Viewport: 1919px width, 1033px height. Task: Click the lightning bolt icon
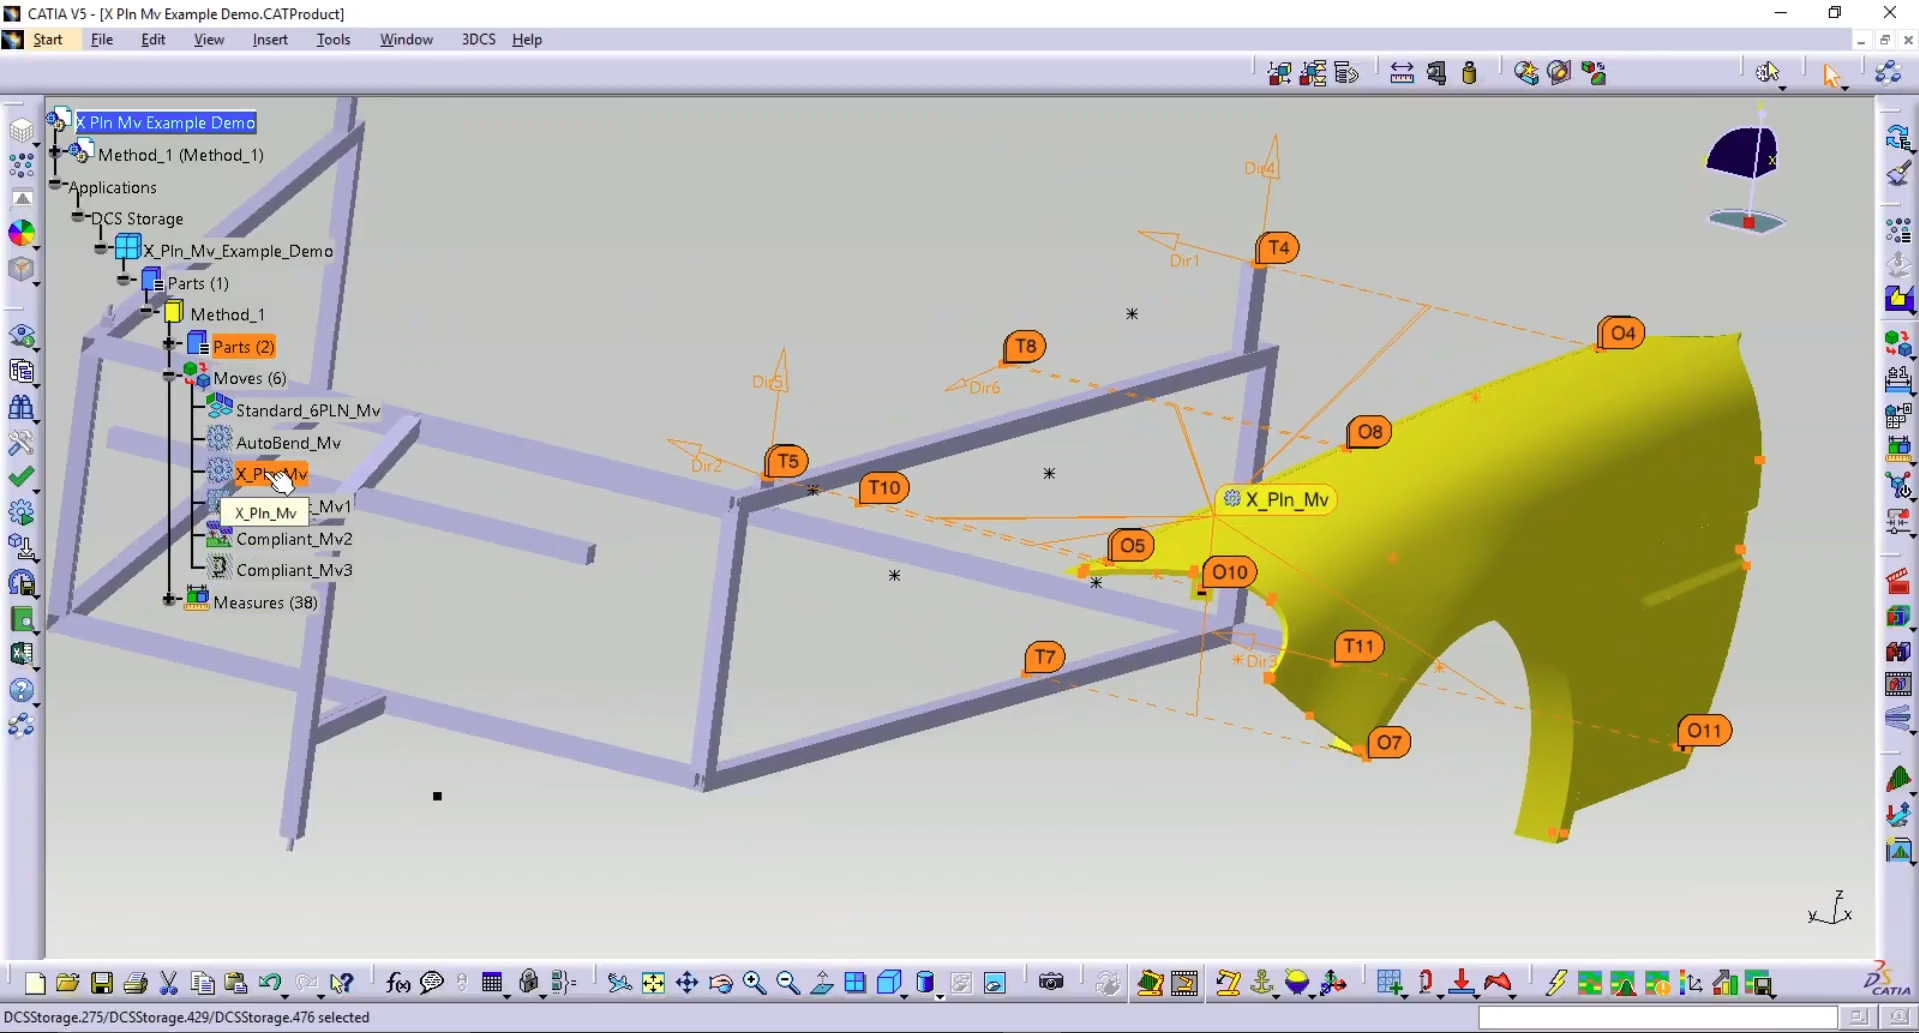(1556, 983)
